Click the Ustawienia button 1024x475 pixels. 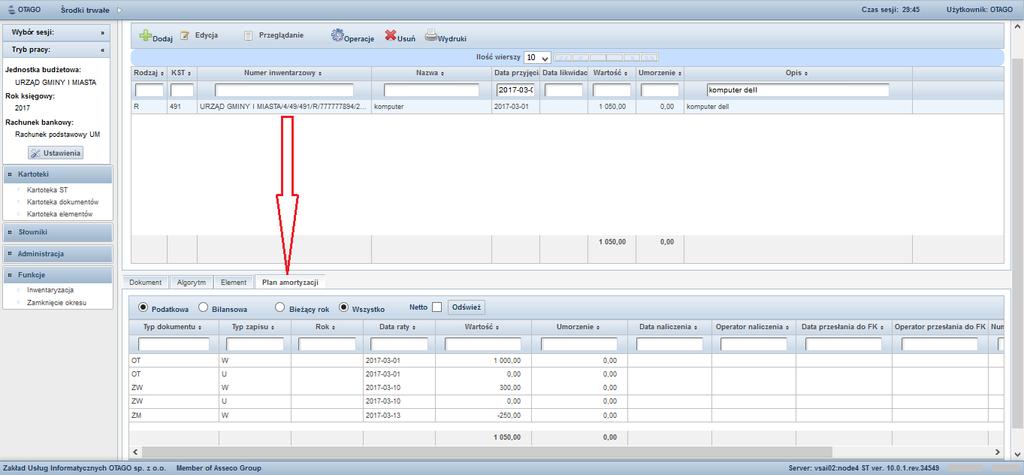pos(56,153)
